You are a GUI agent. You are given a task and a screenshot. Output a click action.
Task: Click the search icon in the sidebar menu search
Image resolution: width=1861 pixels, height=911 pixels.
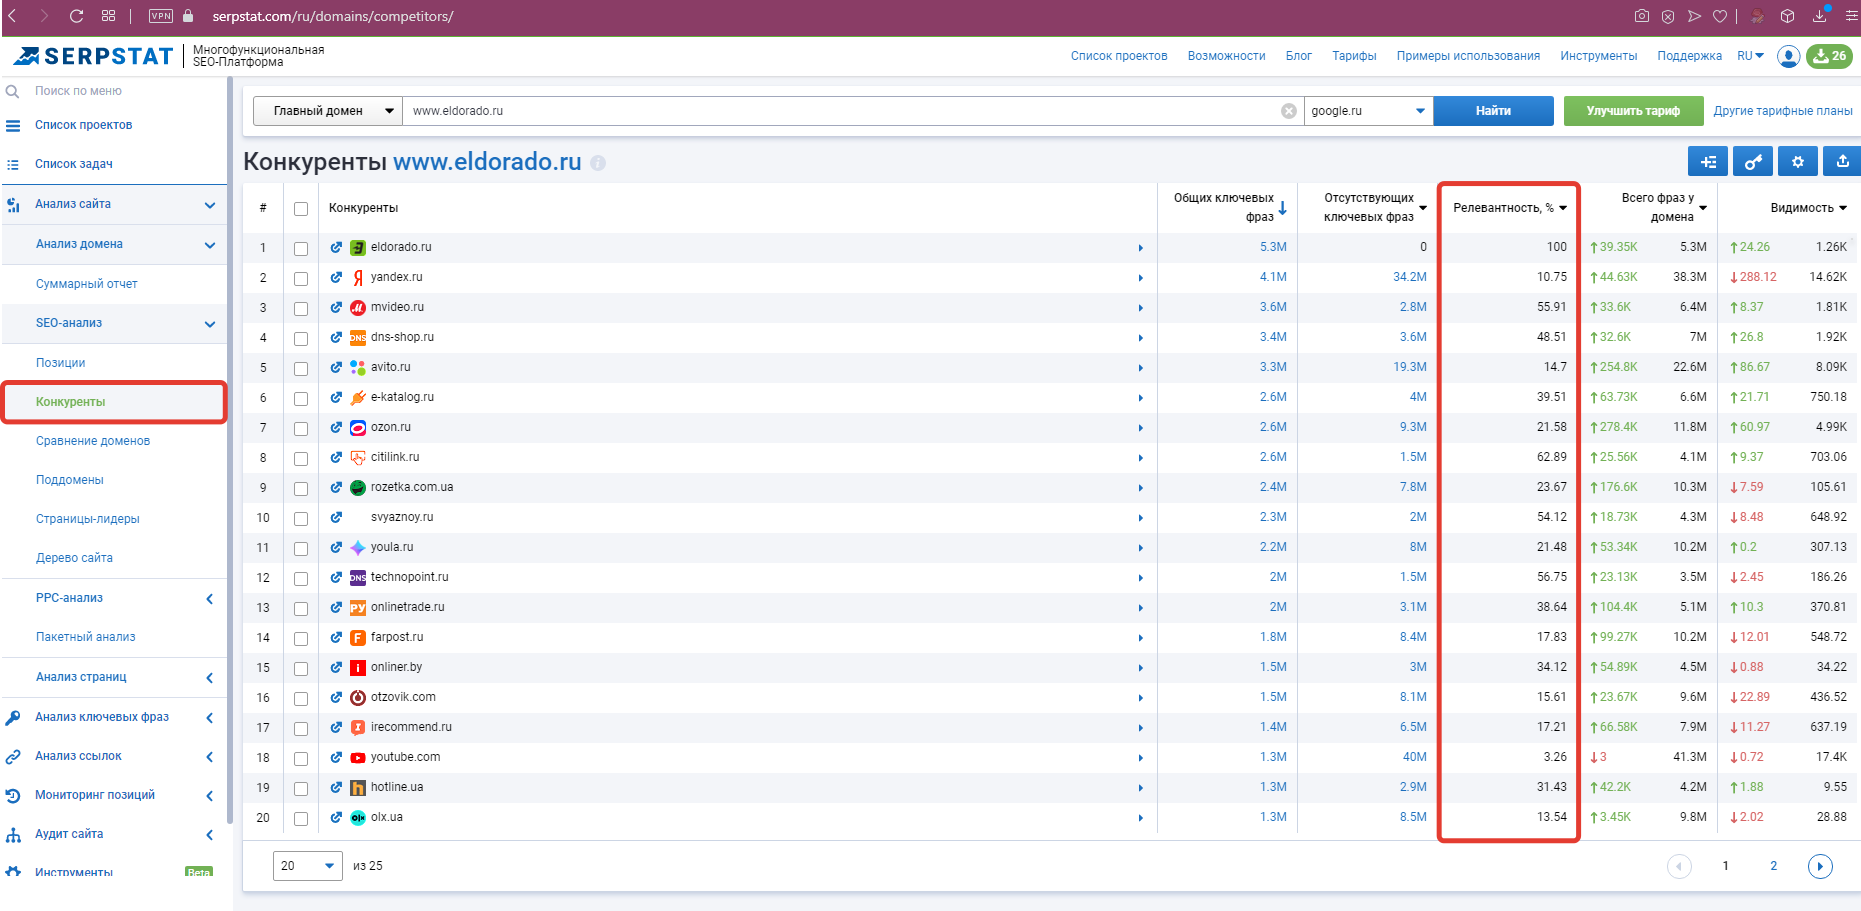[13, 91]
